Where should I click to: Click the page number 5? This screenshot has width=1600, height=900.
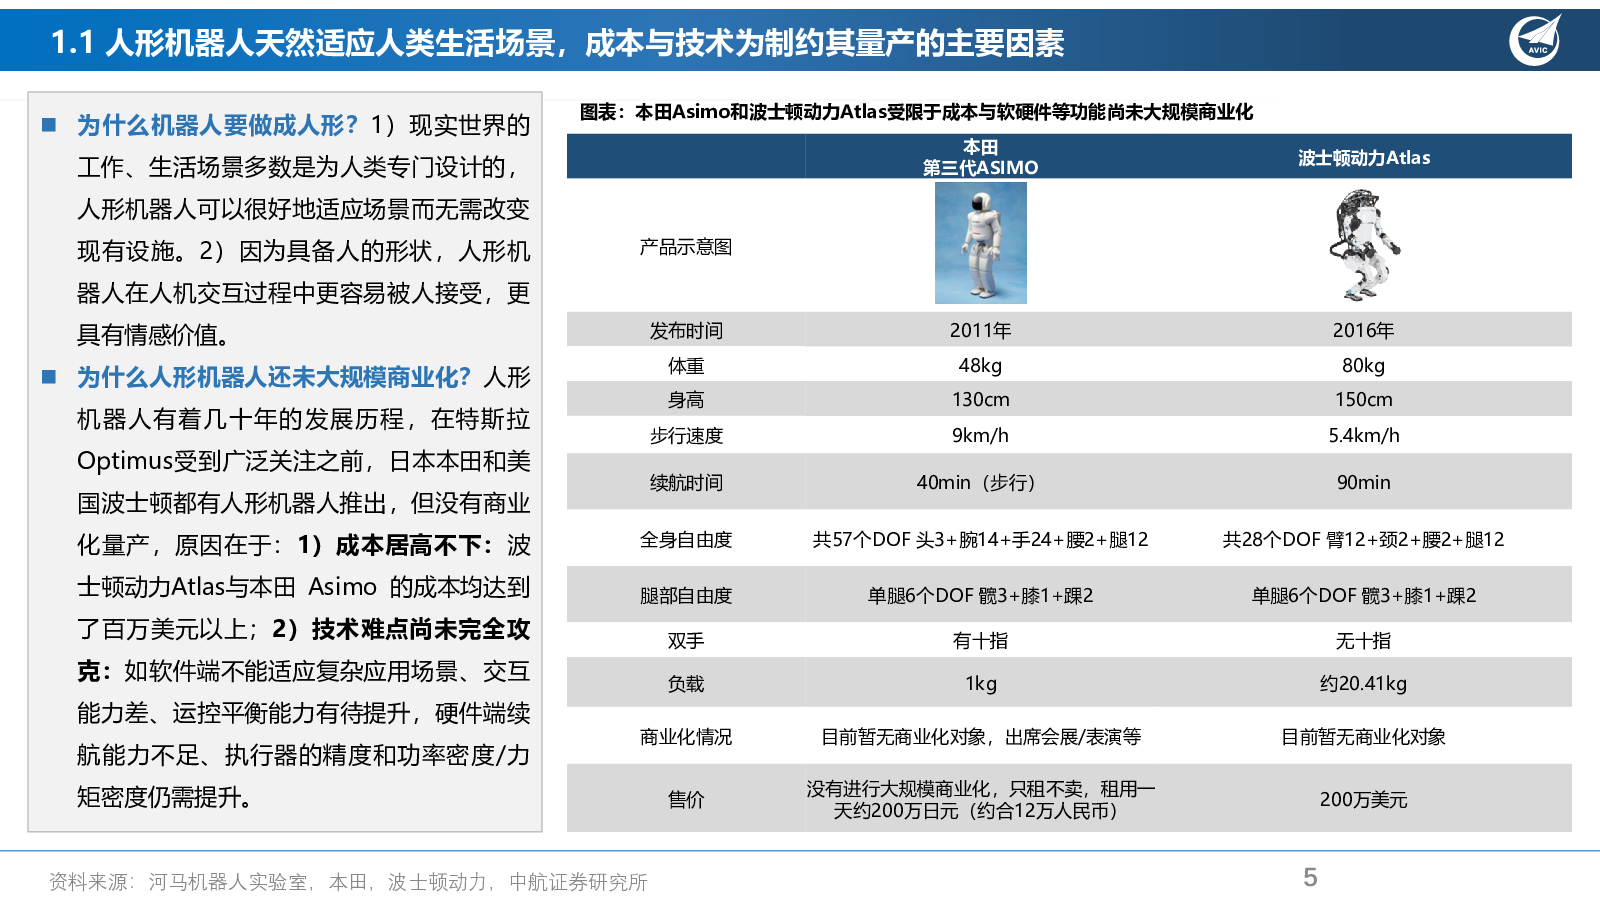pos(1310,877)
